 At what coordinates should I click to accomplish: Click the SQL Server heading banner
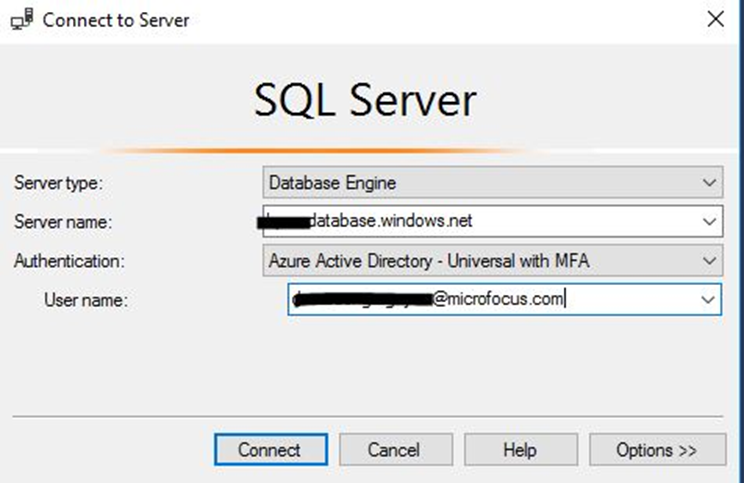pyautogui.click(x=365, y=100)
